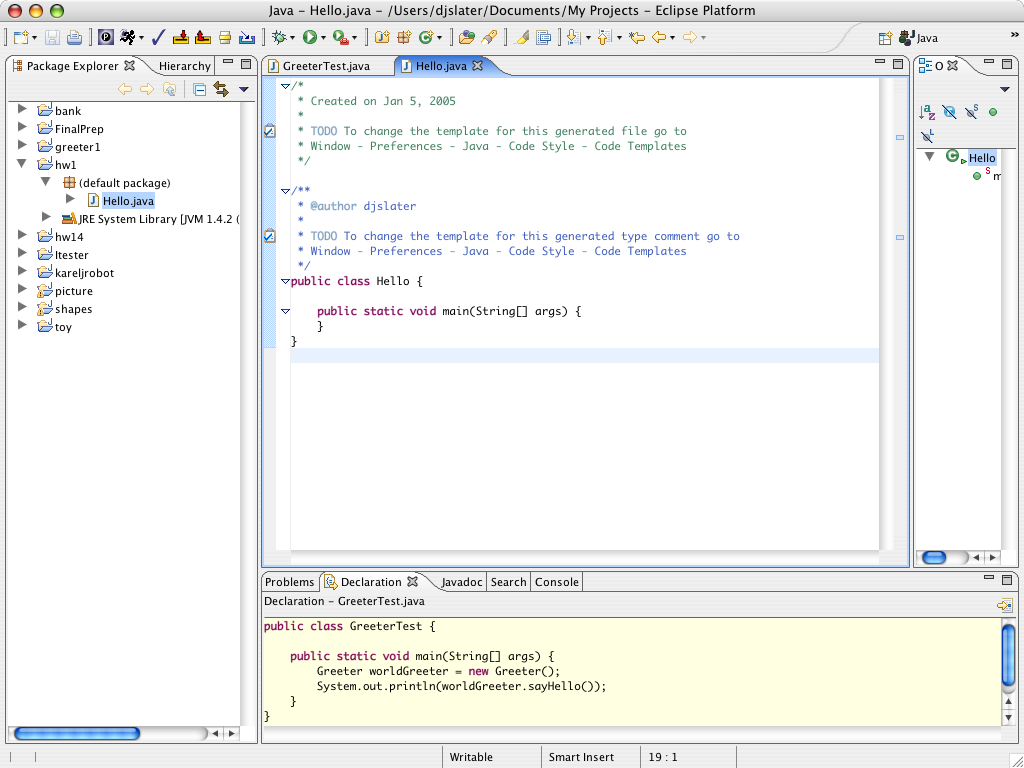Image resolution: width=1024 pixels, height=768 pixels.
Task: Click the first TODO task marker in editor
Action: [269, 131]
